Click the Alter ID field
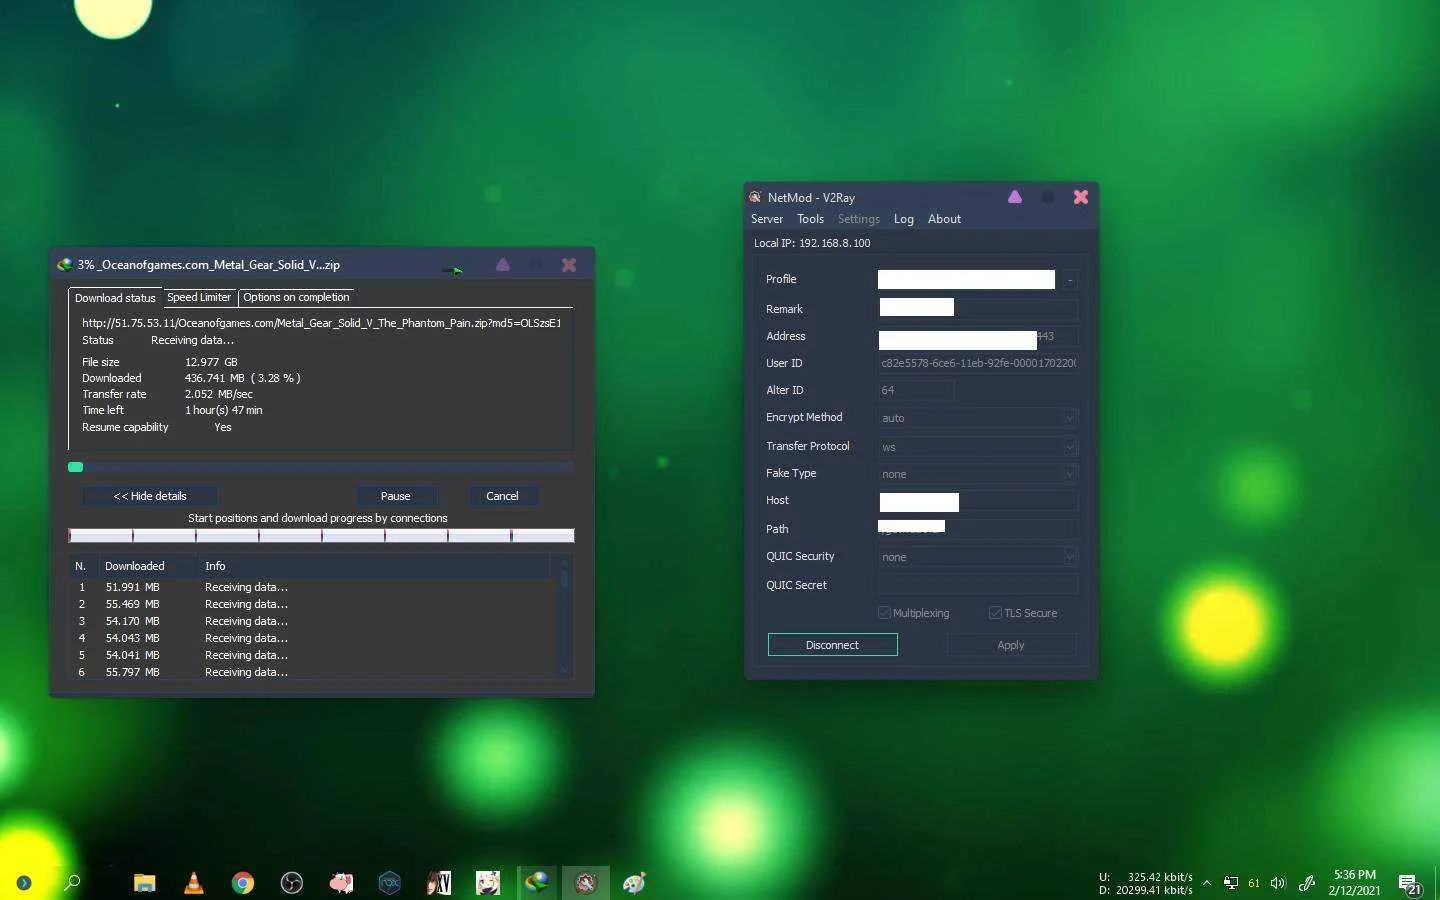The height and width of the screenshot is (900, 1440). (x=916, y=390)
